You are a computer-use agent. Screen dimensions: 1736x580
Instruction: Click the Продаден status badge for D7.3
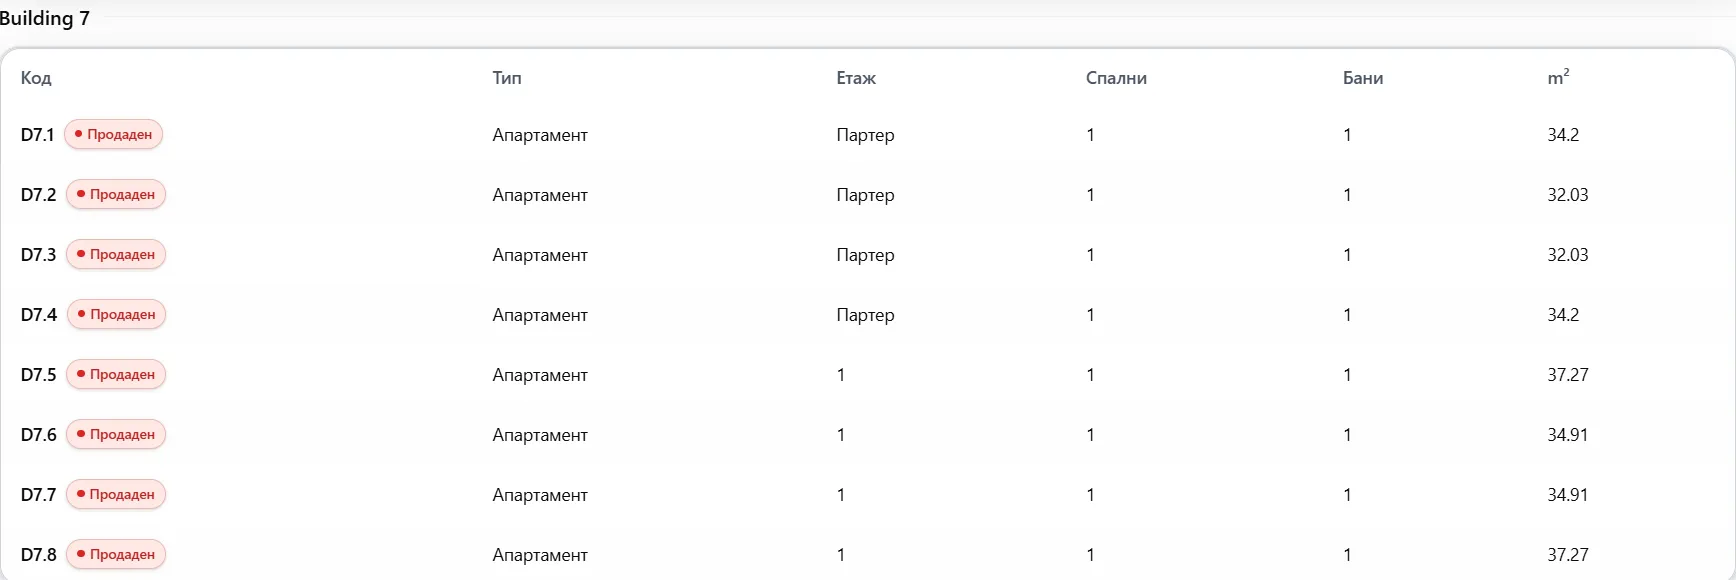[116, 254]
